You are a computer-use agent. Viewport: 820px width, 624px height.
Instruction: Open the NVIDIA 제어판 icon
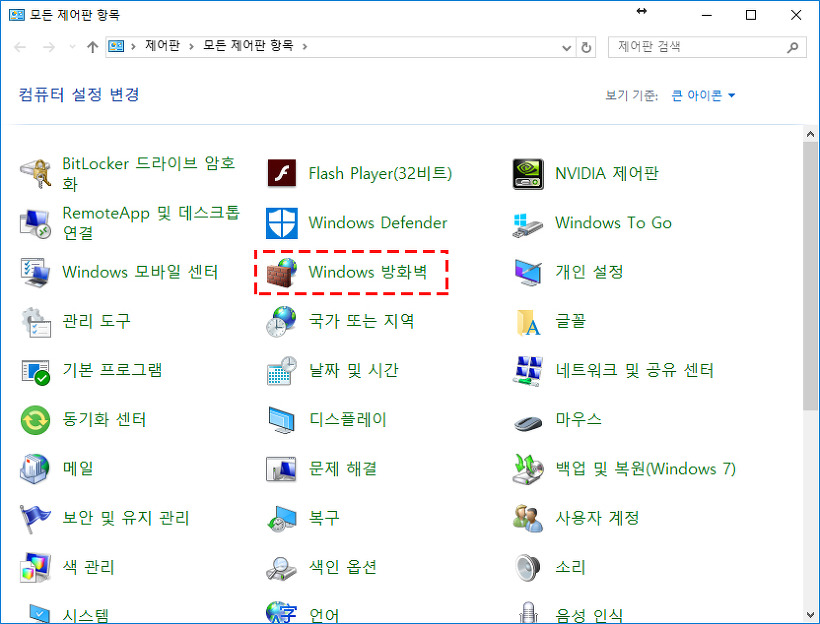528,174
